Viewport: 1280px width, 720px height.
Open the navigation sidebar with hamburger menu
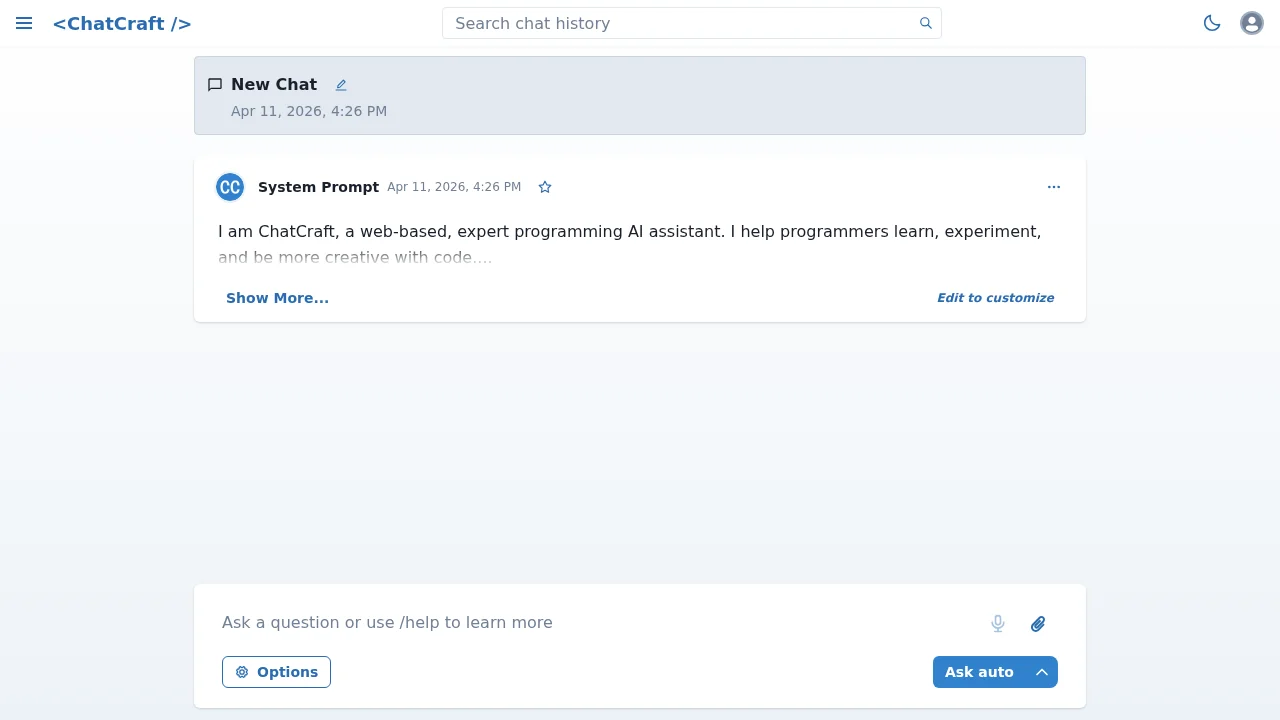point(24,23)
